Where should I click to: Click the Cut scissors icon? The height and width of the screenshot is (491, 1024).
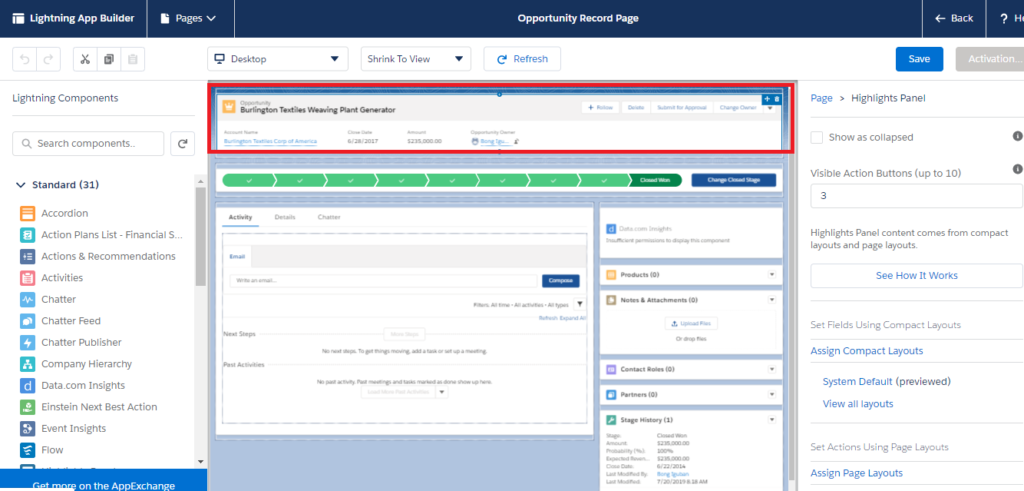tap(86, 59)
